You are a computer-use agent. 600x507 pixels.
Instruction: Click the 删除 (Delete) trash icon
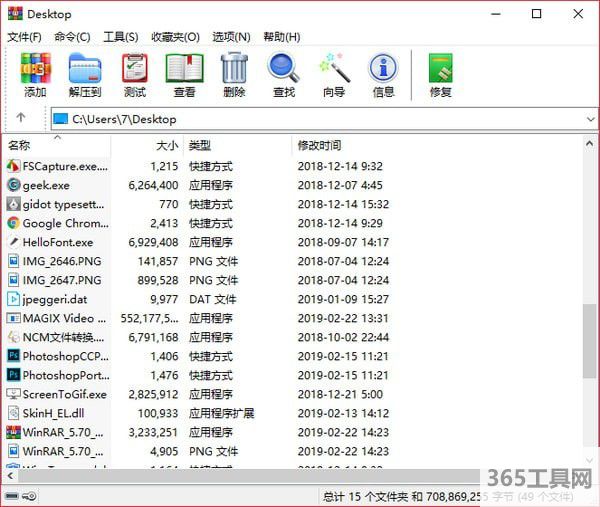[x=234, y=70]
